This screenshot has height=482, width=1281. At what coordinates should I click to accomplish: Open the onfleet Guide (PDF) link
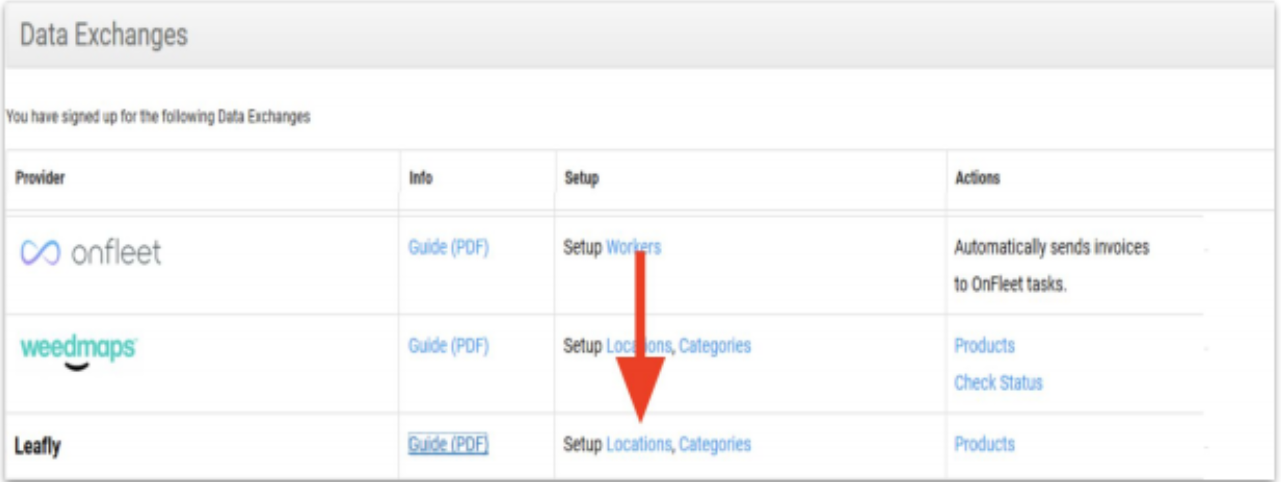coord(448,248)
